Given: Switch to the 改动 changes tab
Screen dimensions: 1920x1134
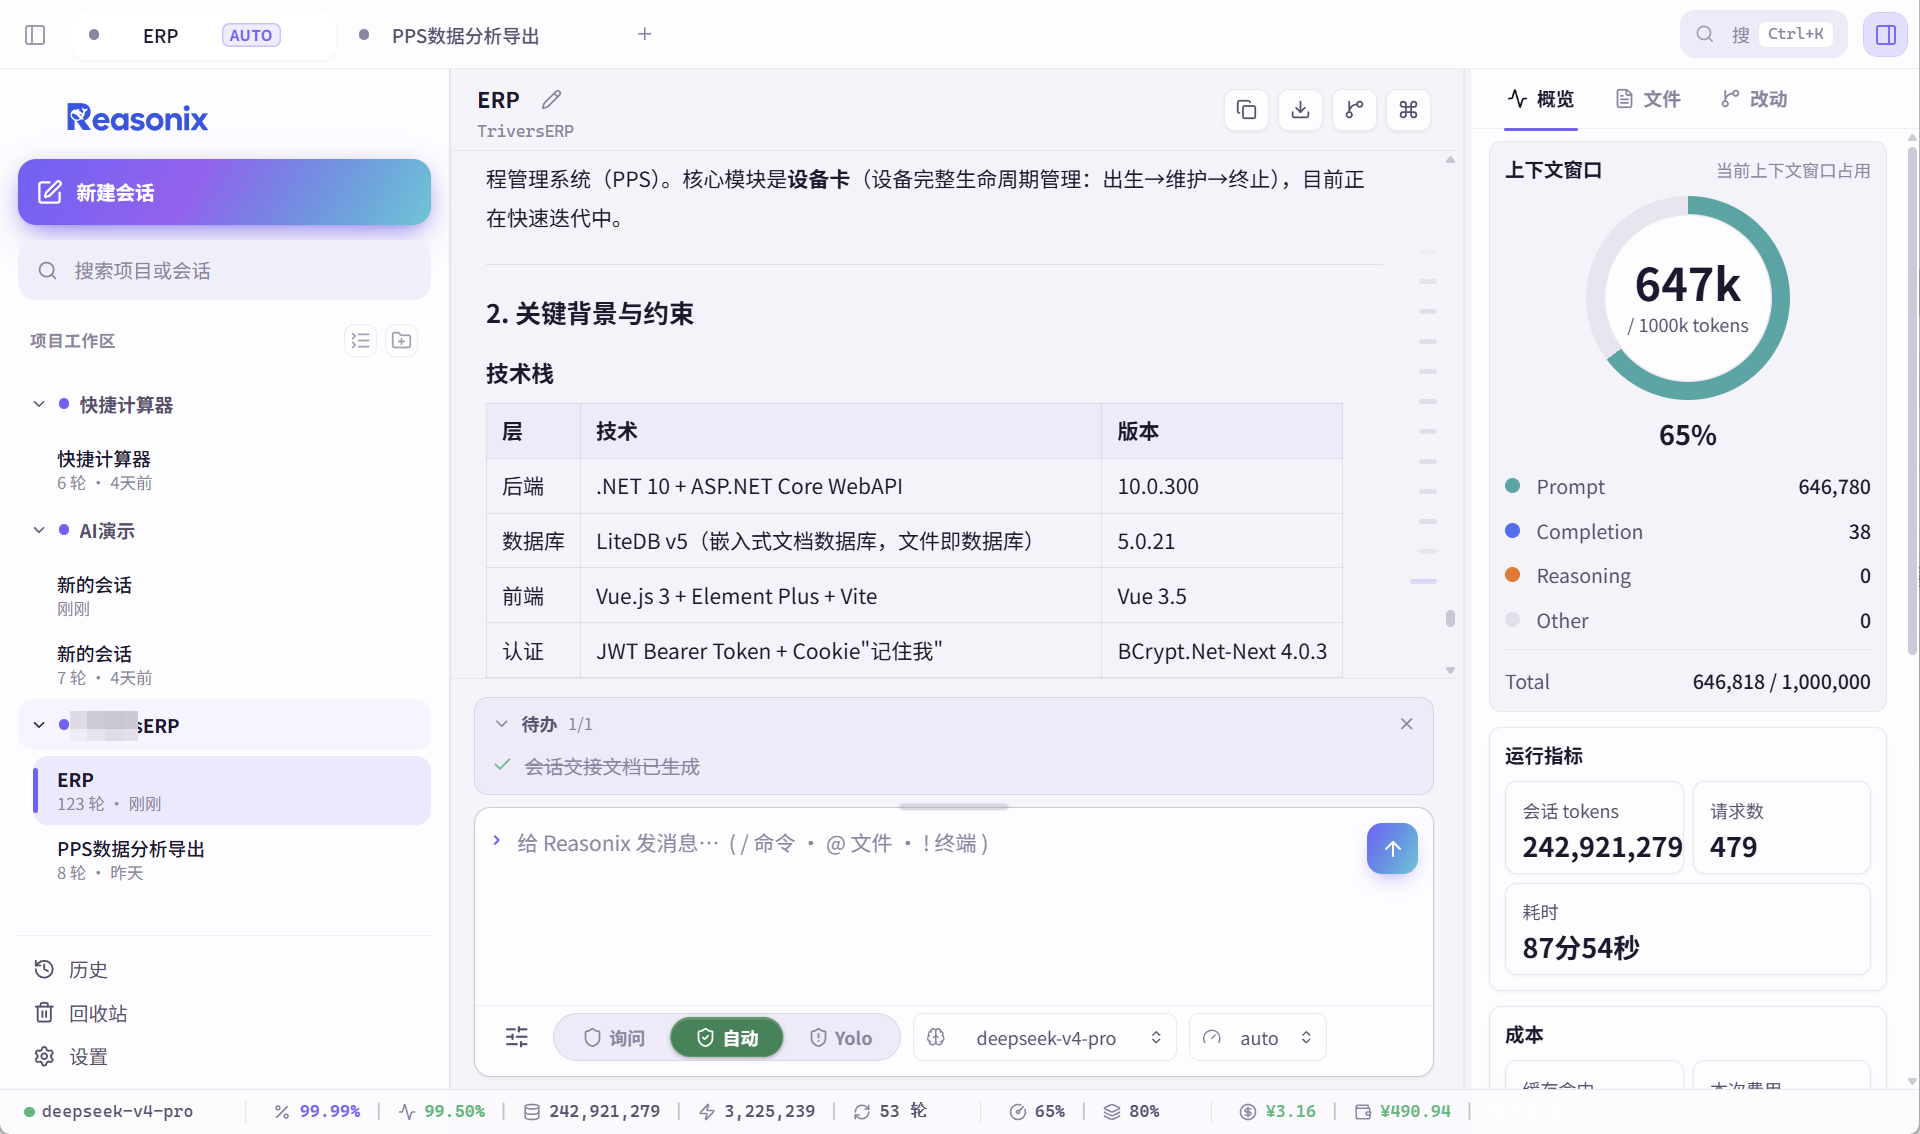Looking at the screenshot, I should coord(1754,99).
